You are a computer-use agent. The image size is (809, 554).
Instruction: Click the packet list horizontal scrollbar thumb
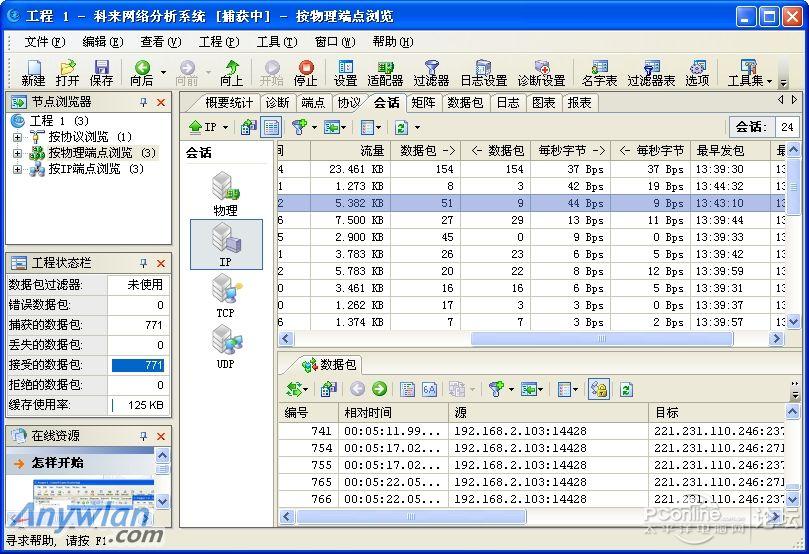click(x=411, y=516)
